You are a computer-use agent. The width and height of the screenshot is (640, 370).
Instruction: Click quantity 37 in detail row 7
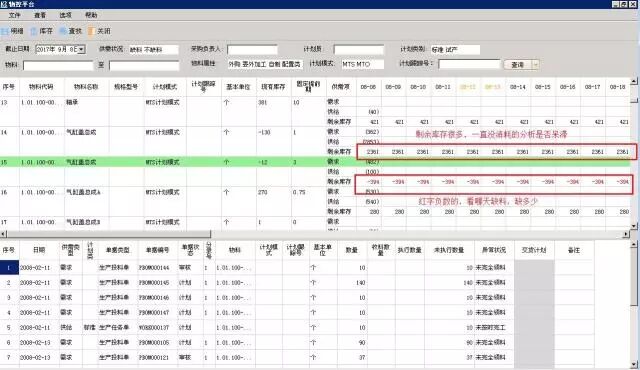(x=362, y=357)
